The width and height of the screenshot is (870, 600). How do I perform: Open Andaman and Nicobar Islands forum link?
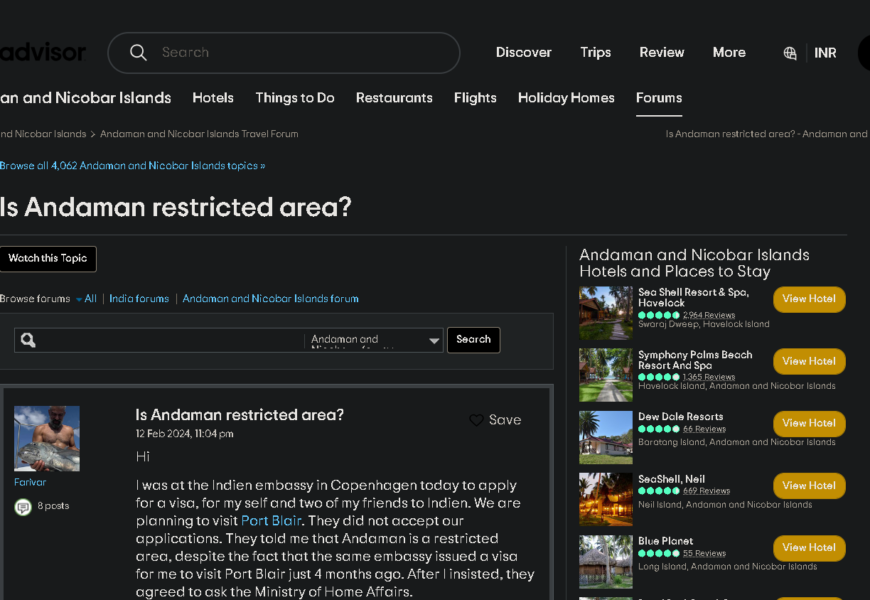tap(270, 299)
